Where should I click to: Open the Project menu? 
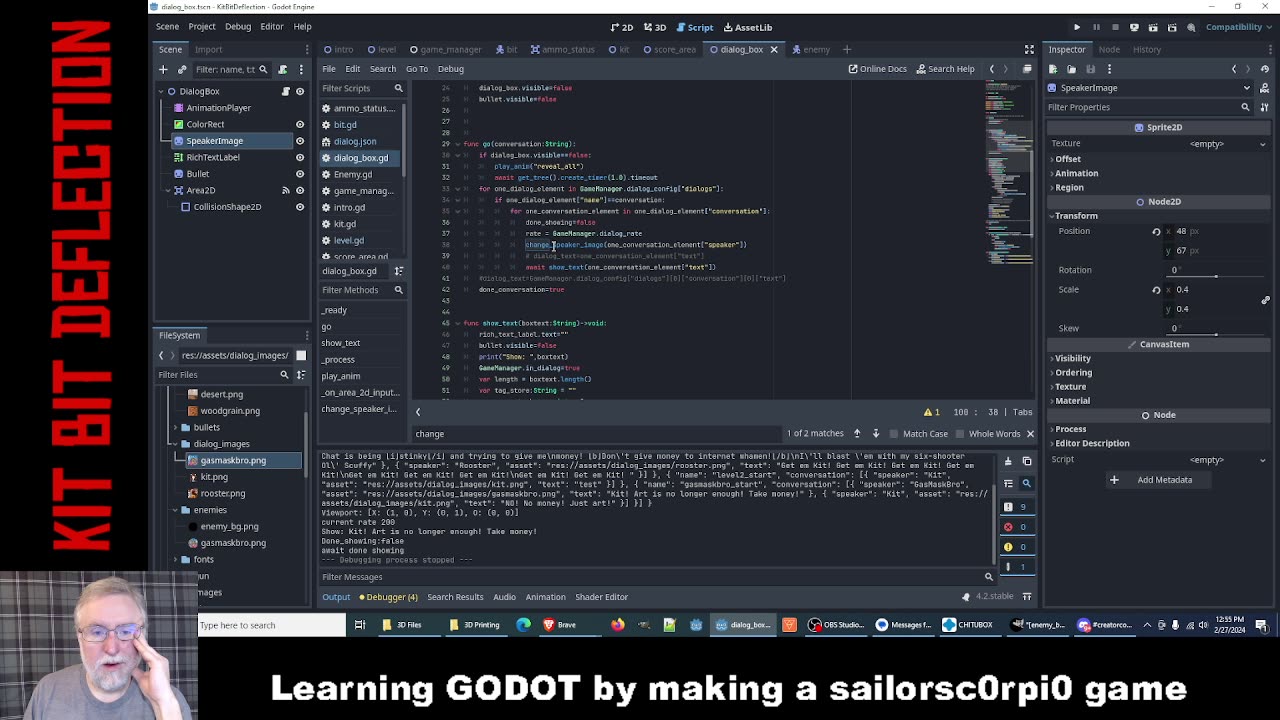[x=202, y=27]
